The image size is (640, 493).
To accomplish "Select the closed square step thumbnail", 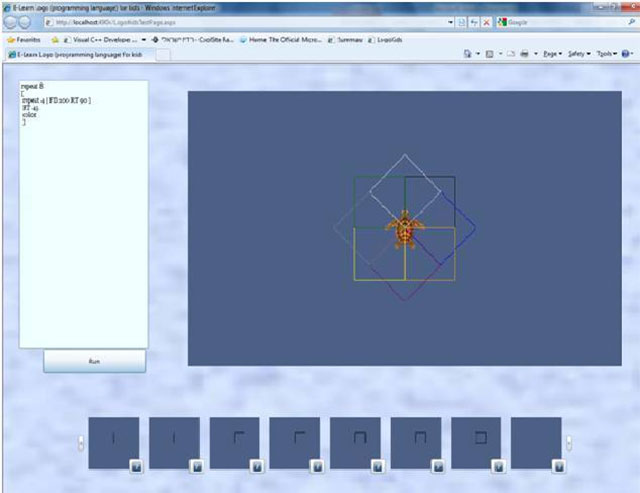I will tap(476, 442).
